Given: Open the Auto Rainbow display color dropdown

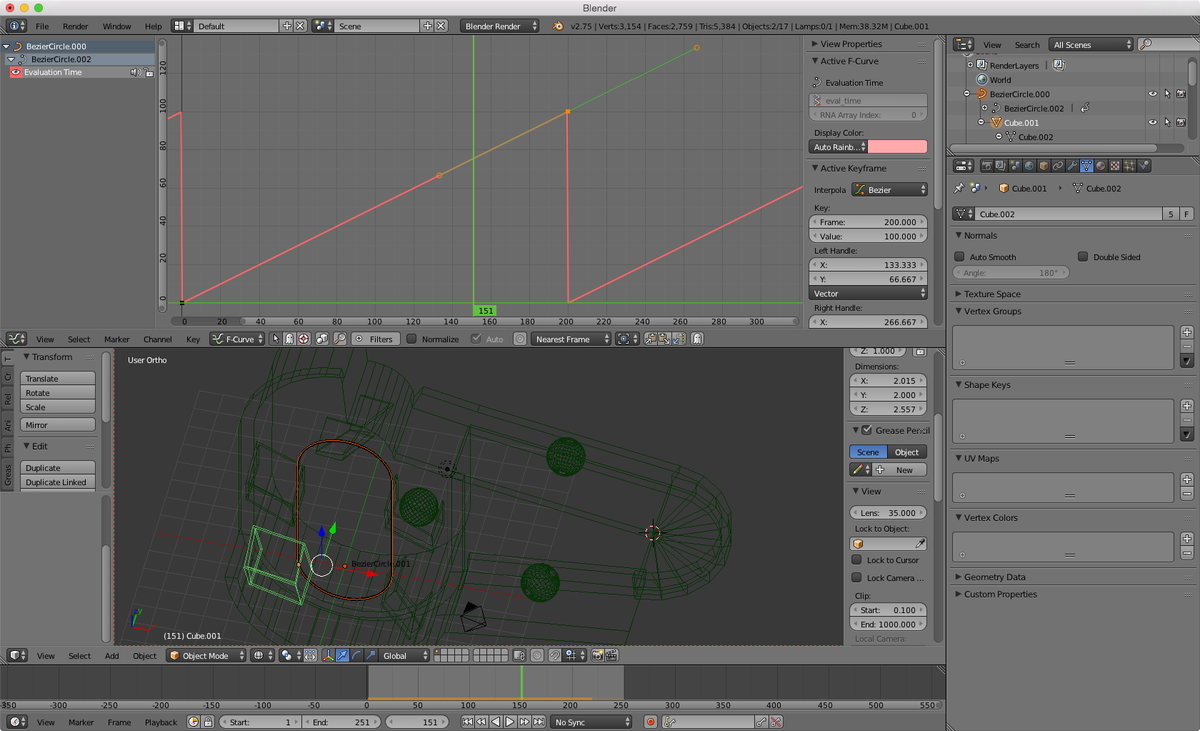Looking at the screenshot, I should 838,147.
